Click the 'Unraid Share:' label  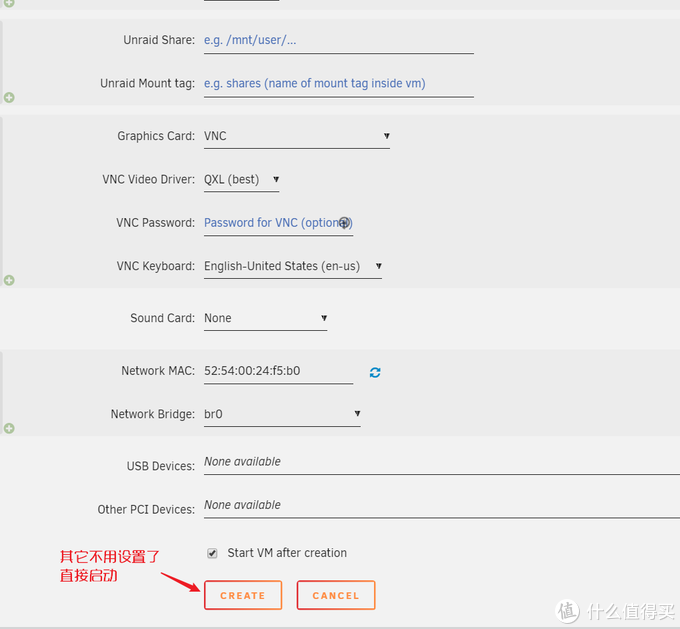click(x=159, y=40)
